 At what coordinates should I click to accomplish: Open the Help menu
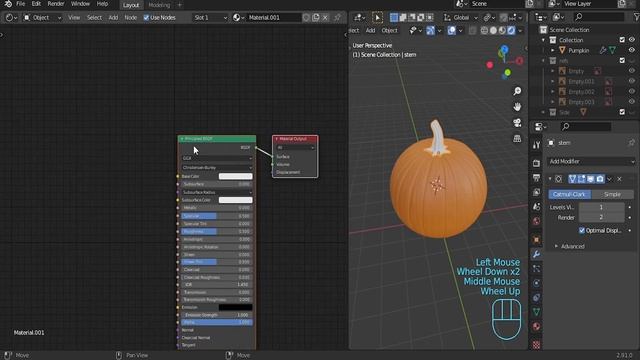(102, 4)
